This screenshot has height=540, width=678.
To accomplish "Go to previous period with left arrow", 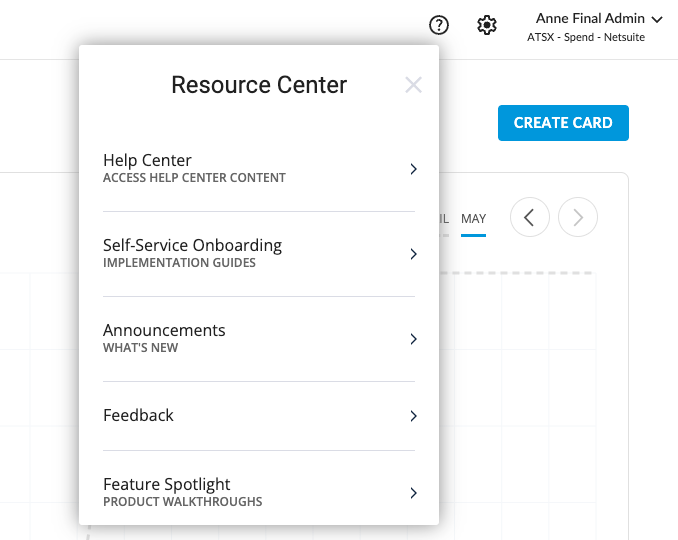I will point(530,217).
